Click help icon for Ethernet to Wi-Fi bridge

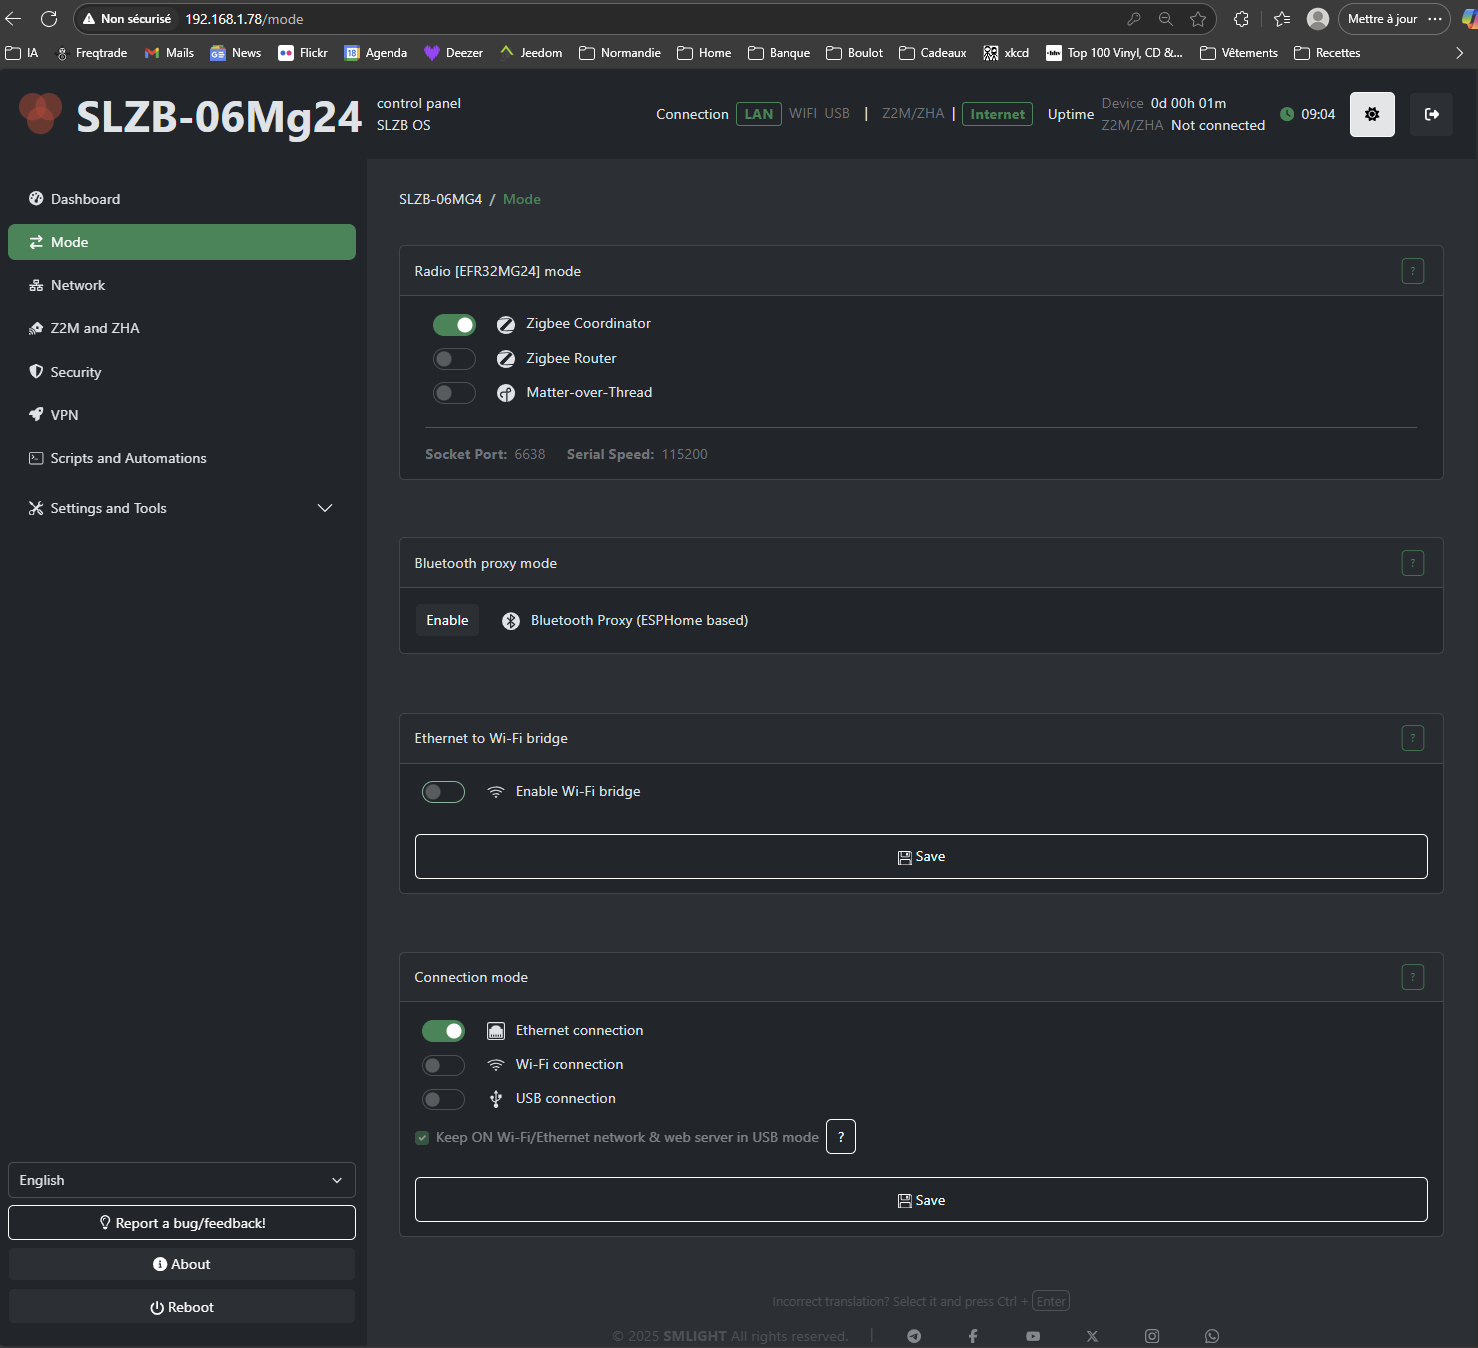coord(1412,738)
